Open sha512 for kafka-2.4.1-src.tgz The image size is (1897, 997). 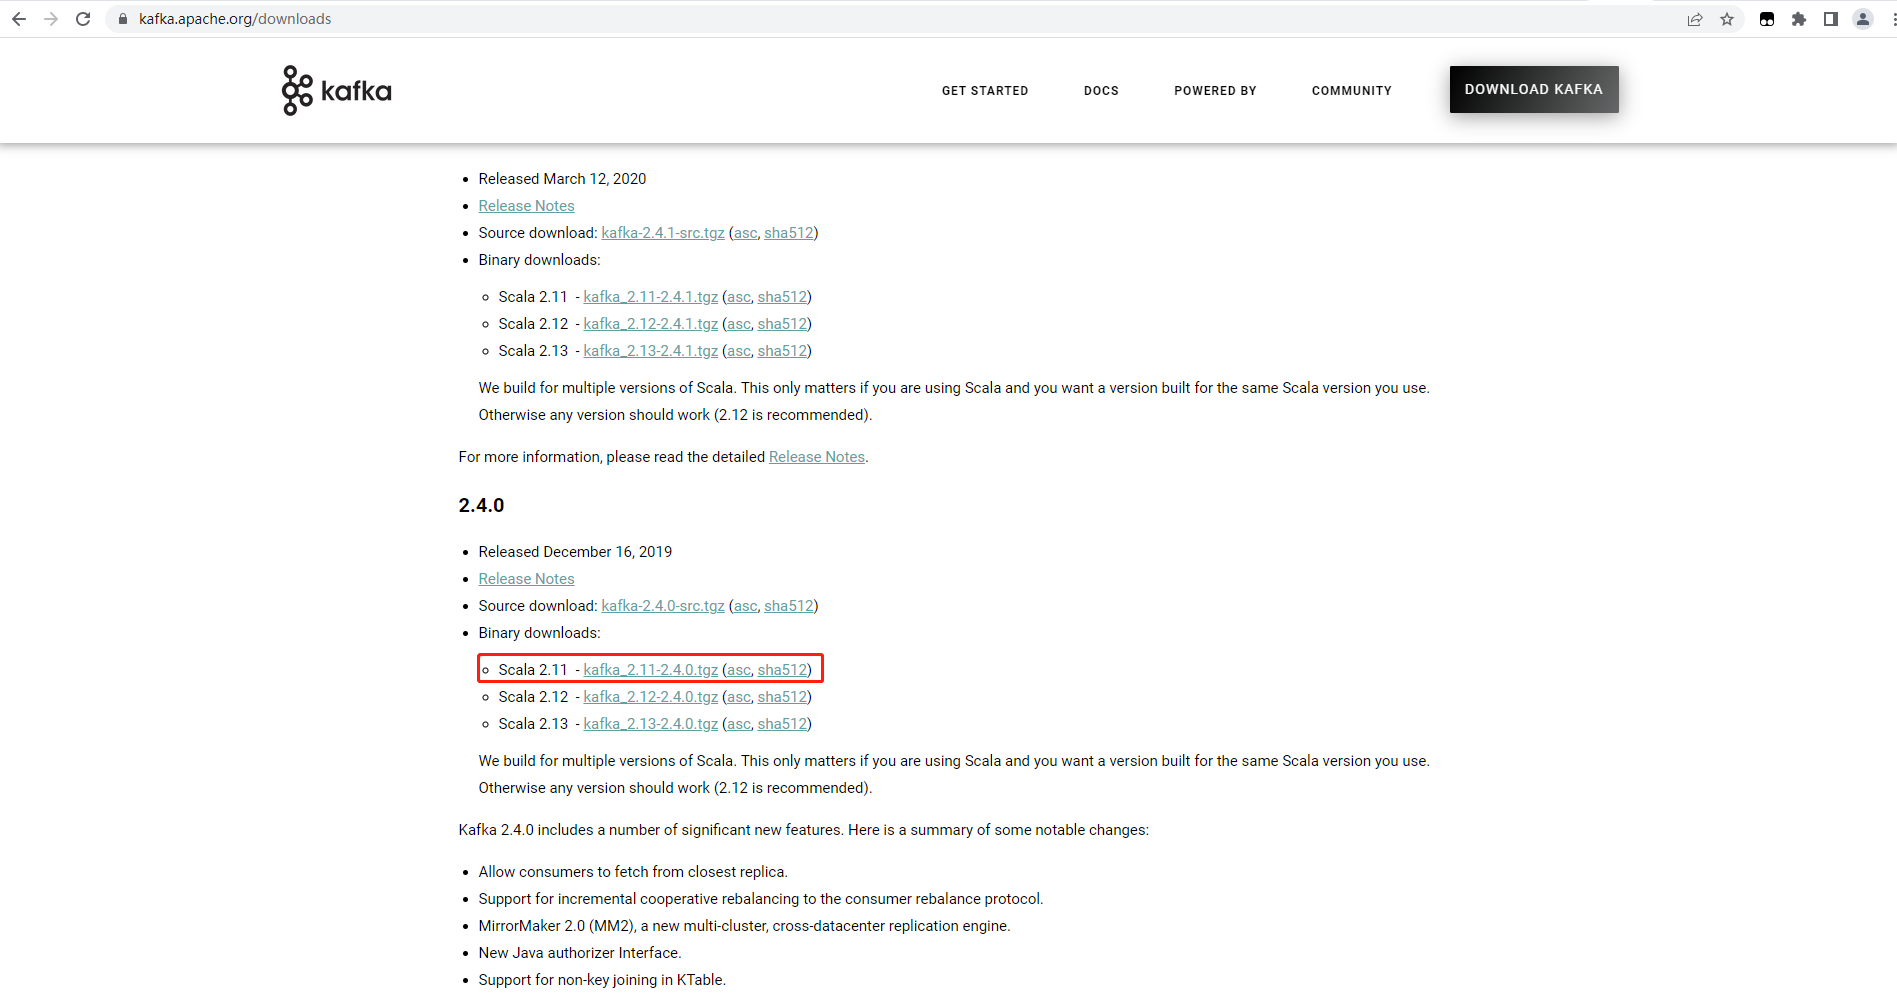(789, 233)
